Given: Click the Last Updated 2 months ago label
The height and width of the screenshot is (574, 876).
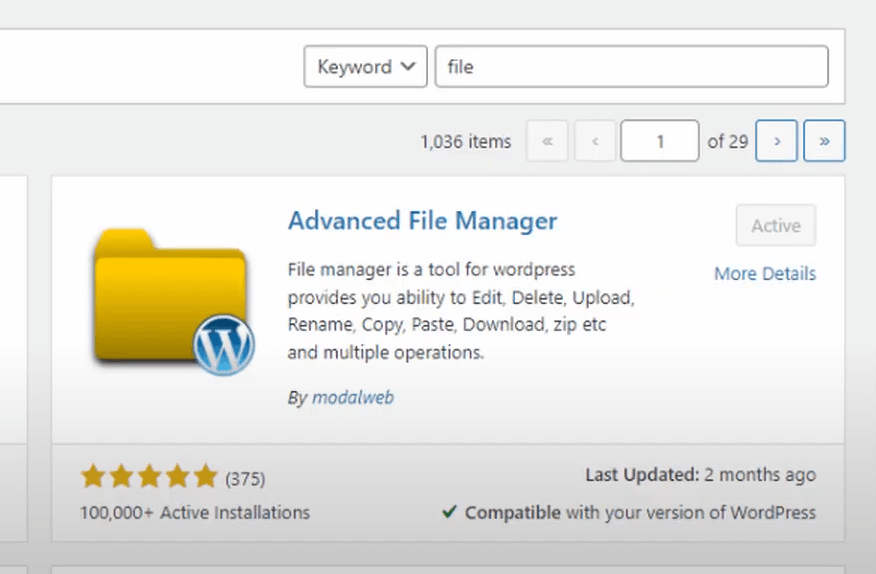Looking at the screenshot, I should (x=700, y=476).
